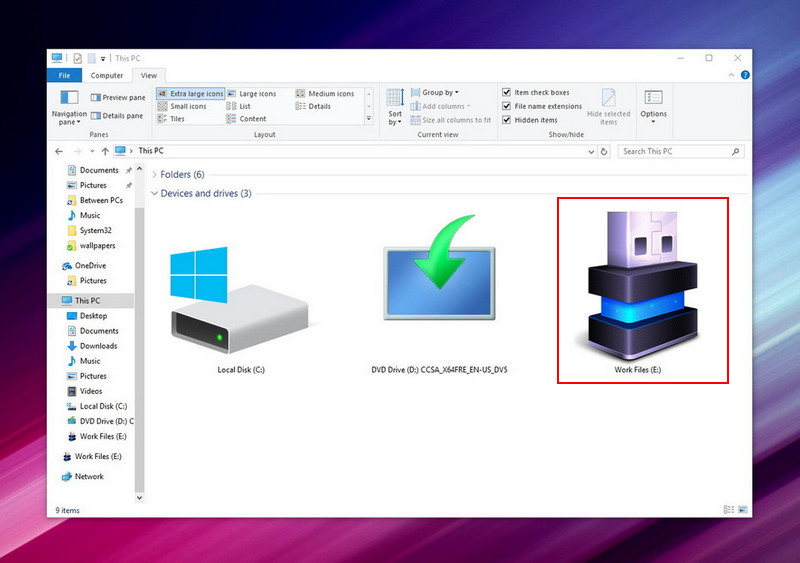This screenshot has height=563, width=800.
Task: Open Explorer Help icon
Action: (745, 75)
